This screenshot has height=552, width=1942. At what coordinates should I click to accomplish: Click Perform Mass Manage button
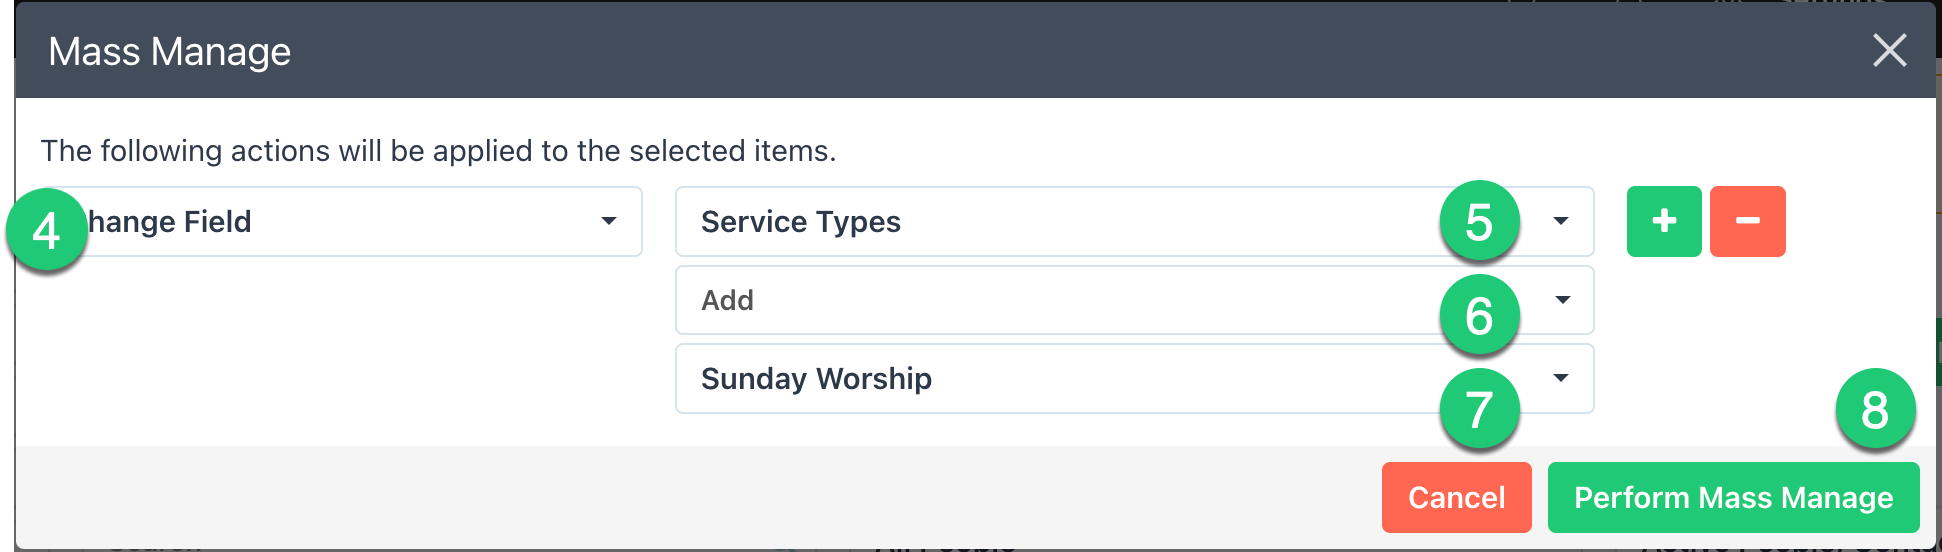coord(1733,497)
